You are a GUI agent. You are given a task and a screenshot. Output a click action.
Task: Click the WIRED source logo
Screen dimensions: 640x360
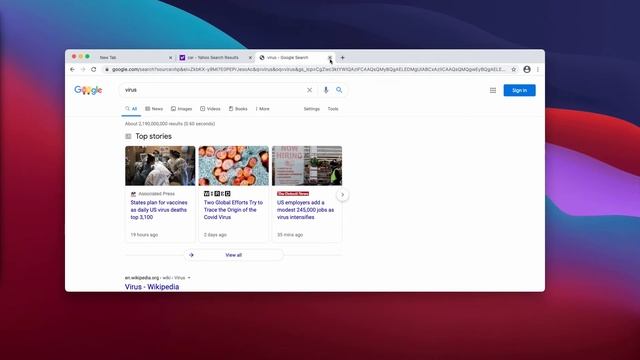click(x=217, y=194)
